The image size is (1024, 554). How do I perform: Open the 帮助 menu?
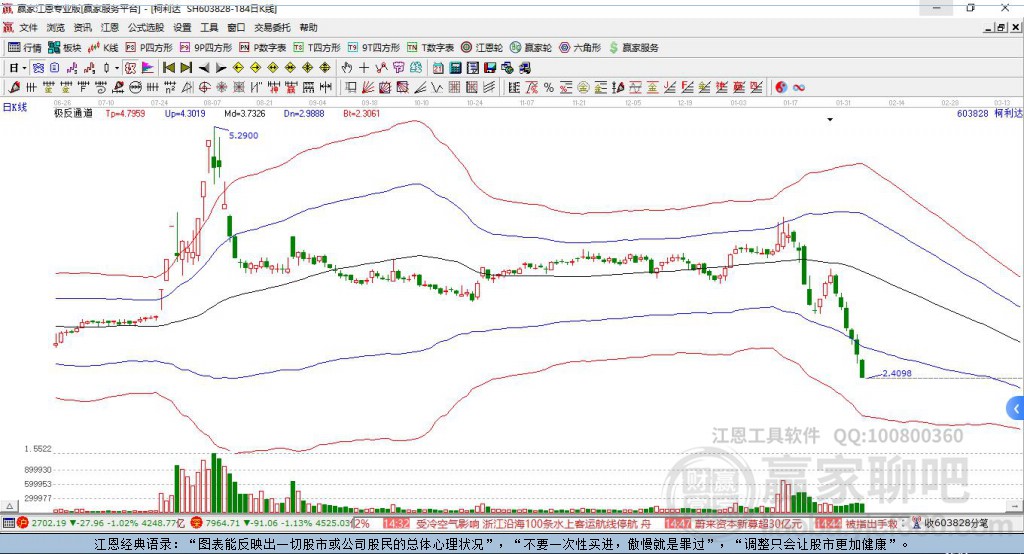(308, 27)
